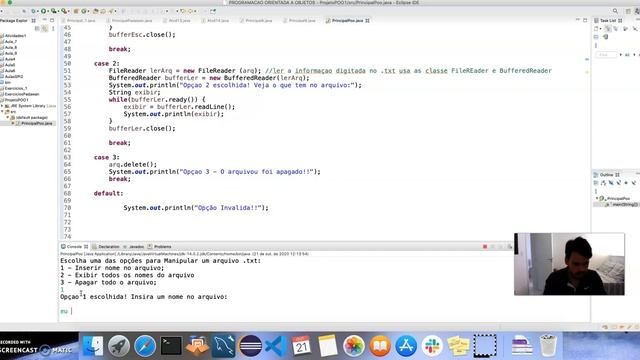Open Calendar icon showing 21 in Dock
The image size is (640, 360).
[x=301, y=346]
